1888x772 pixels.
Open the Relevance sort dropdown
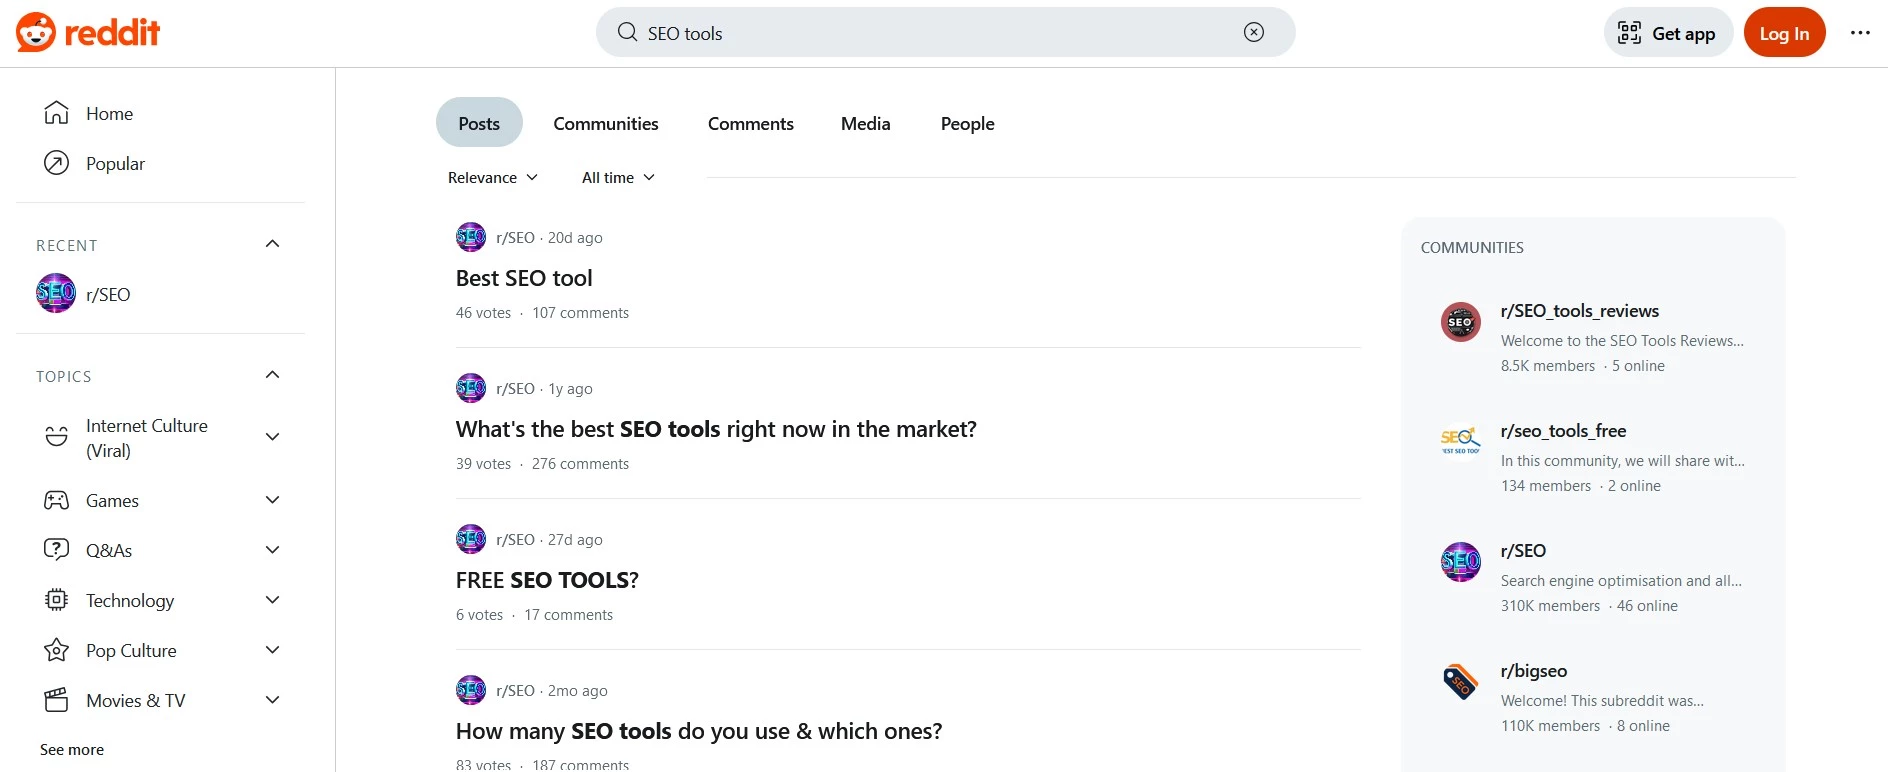pyautogui.click(x=493, y=177)
